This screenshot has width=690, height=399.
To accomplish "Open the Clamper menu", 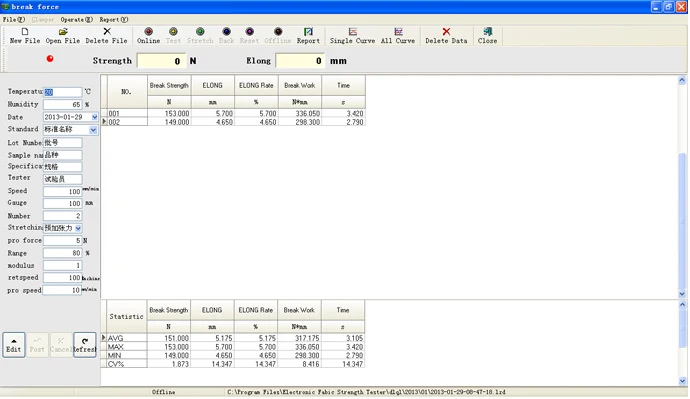I will click(x=43, y=19).
